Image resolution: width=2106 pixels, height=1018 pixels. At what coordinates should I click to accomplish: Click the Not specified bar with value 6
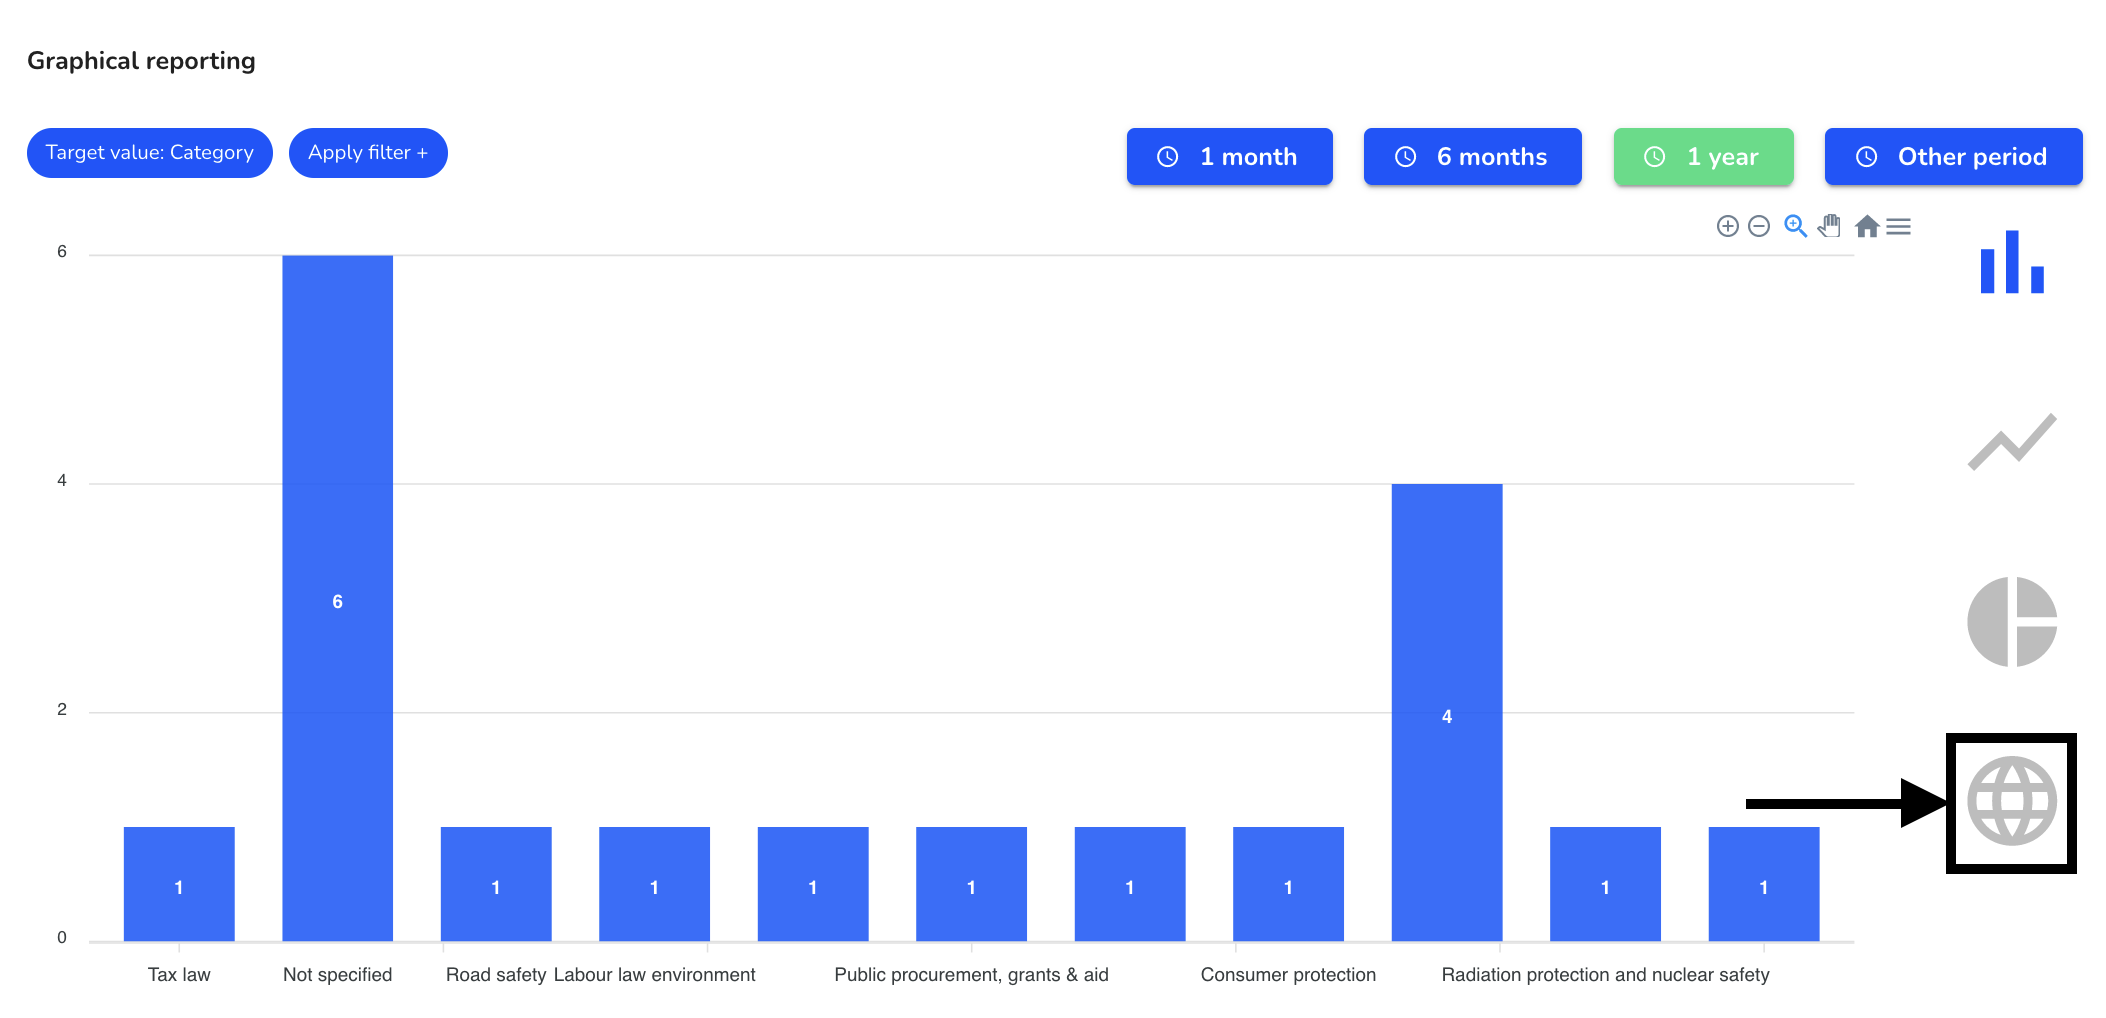tap(337, 598)
